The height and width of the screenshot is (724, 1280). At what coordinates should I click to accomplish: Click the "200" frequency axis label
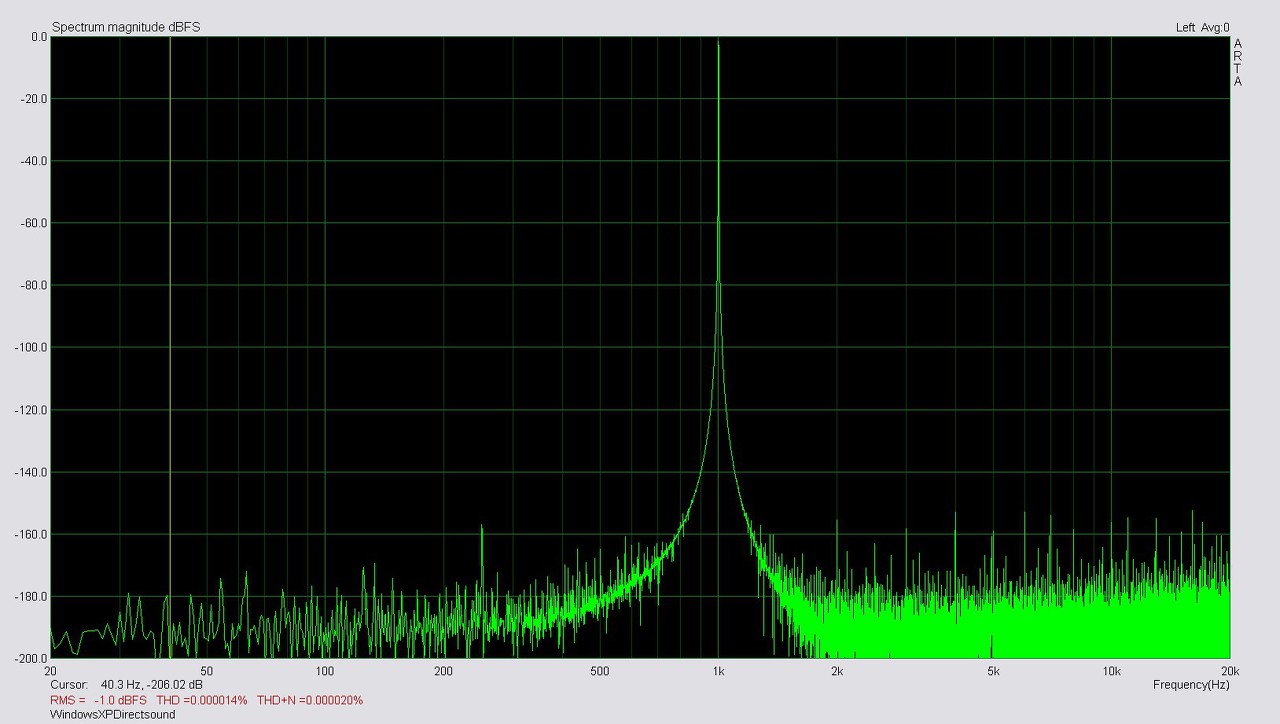444,671
